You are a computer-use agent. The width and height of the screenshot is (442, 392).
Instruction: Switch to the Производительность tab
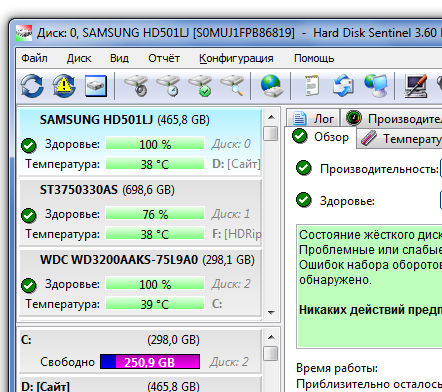(x=392, y=118)
